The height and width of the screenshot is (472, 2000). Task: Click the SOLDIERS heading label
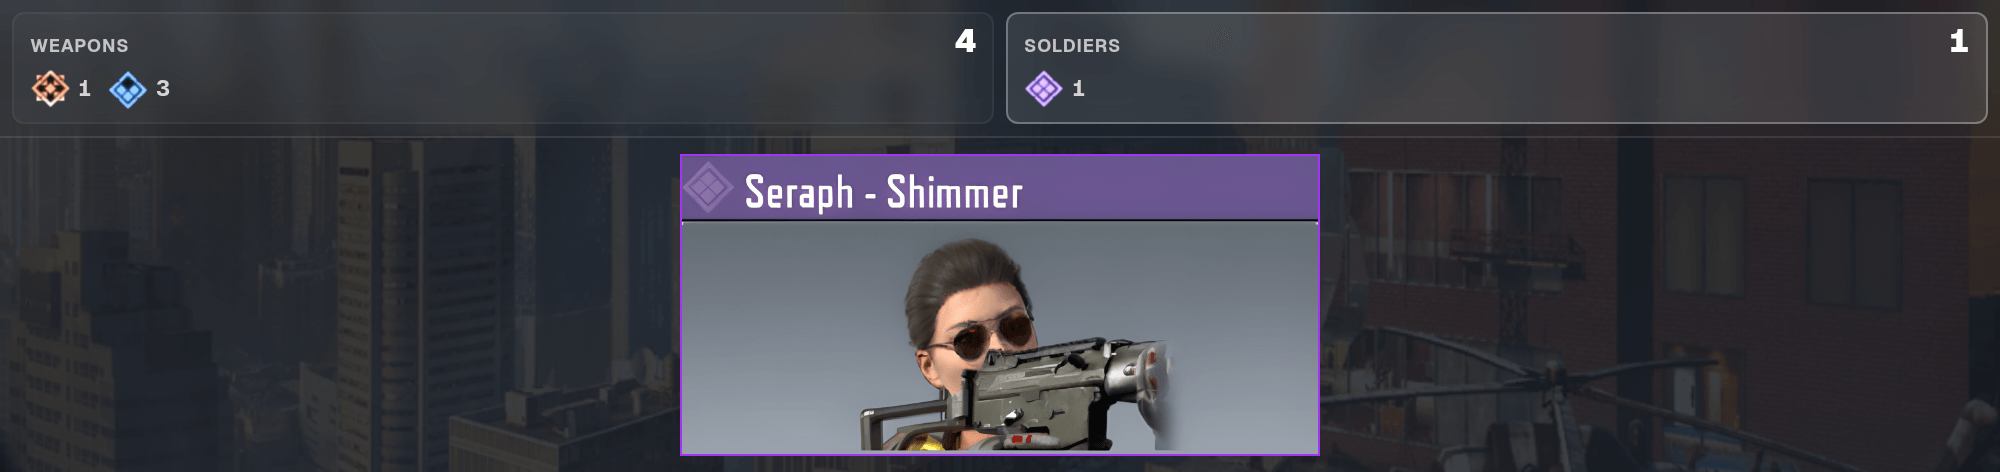pos(1072,46)
